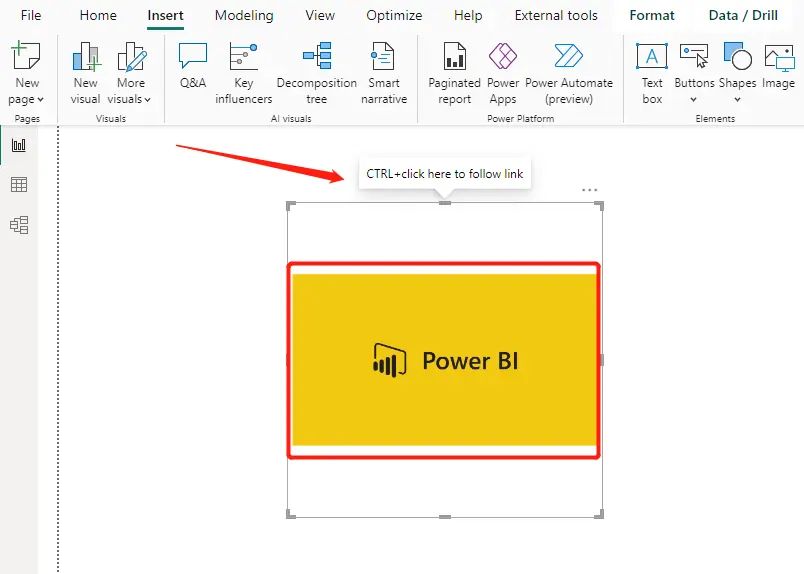Viewport: 804px width, 574px height.
Task: Switch to Table view in sidebar
Action: [x=19, y=184]
